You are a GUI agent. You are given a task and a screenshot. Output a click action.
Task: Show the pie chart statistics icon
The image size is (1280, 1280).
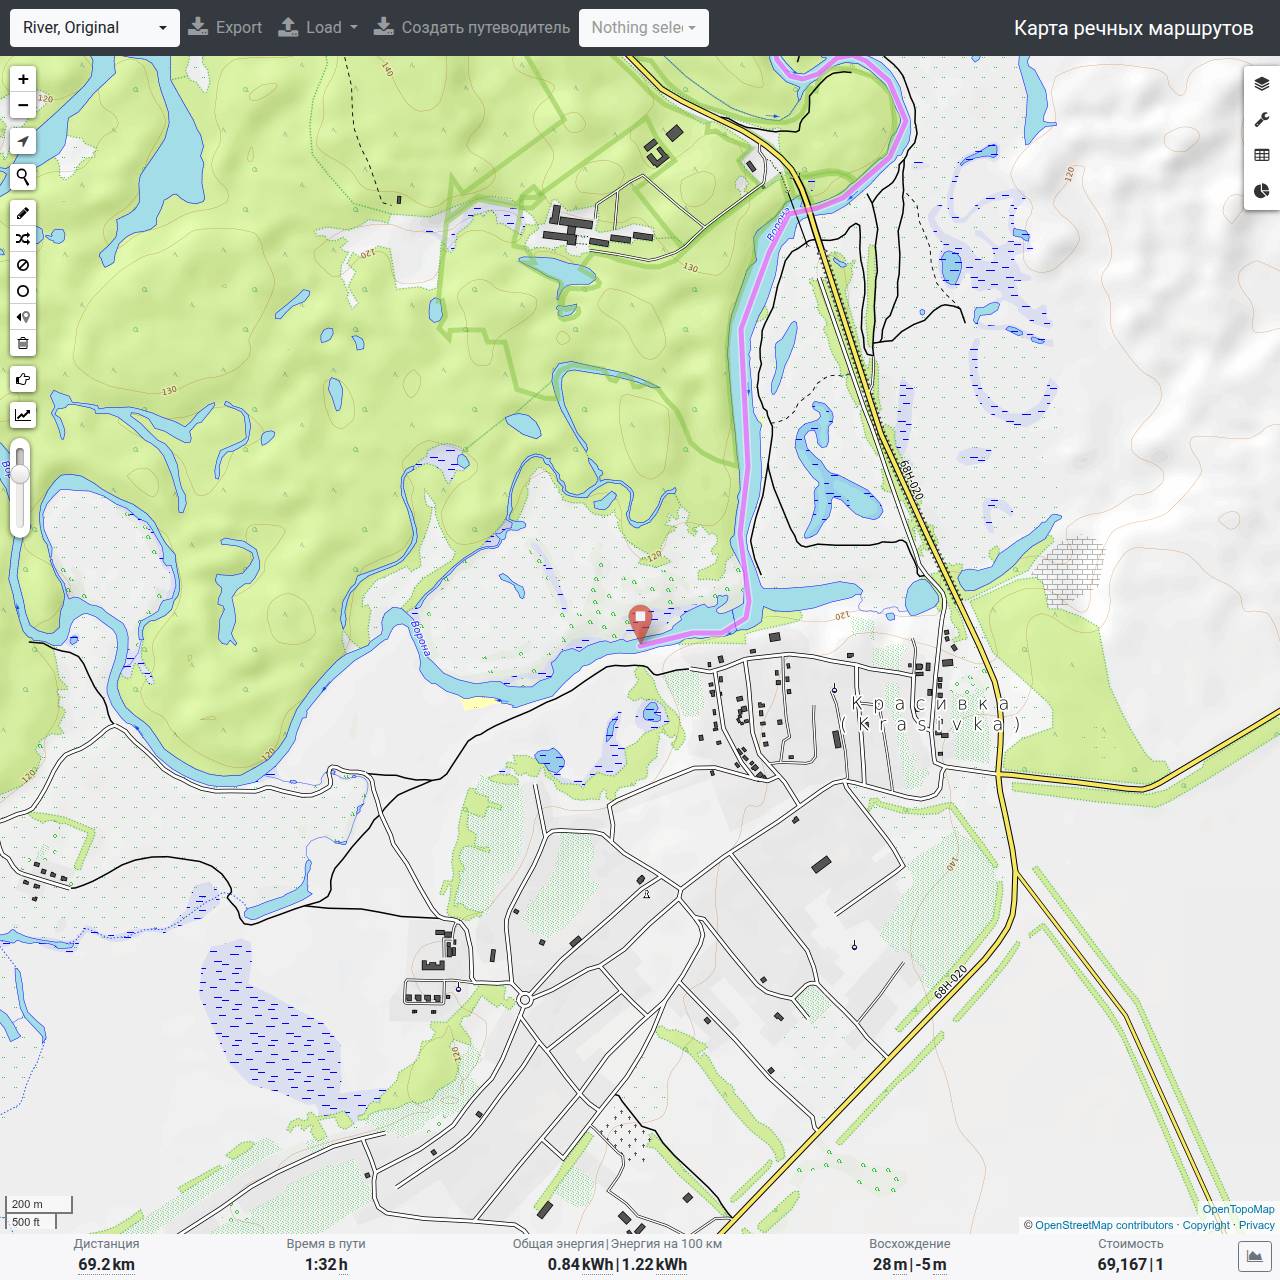tap(1262, 191)
